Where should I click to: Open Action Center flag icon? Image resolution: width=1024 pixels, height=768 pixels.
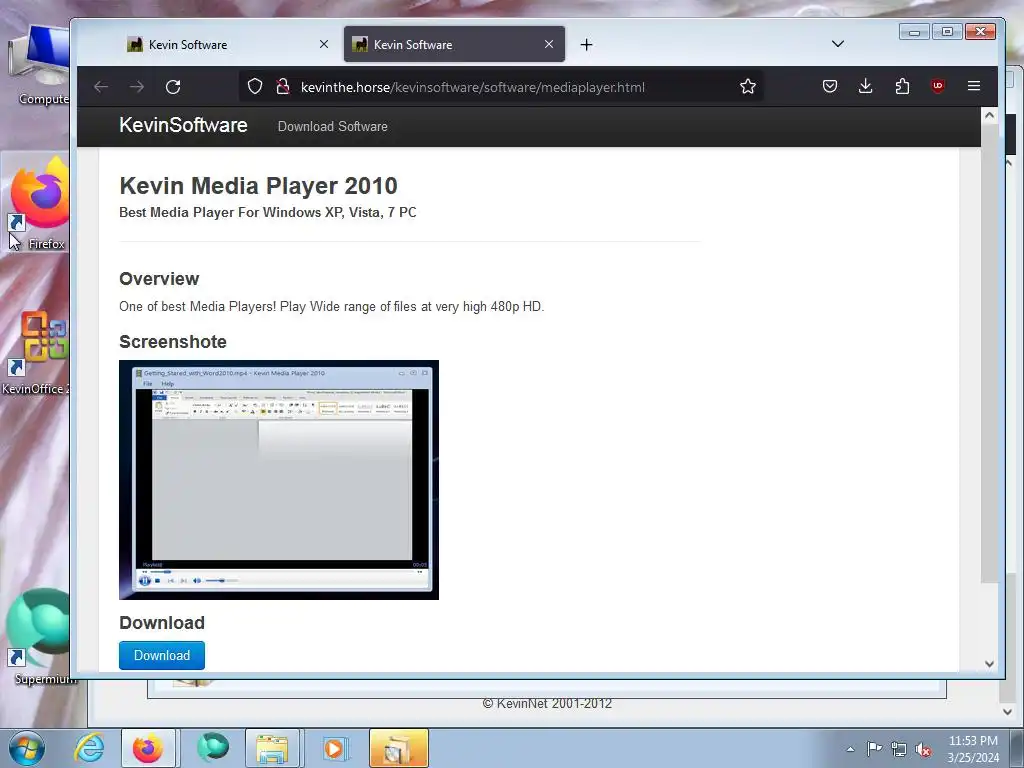[874, 748]
